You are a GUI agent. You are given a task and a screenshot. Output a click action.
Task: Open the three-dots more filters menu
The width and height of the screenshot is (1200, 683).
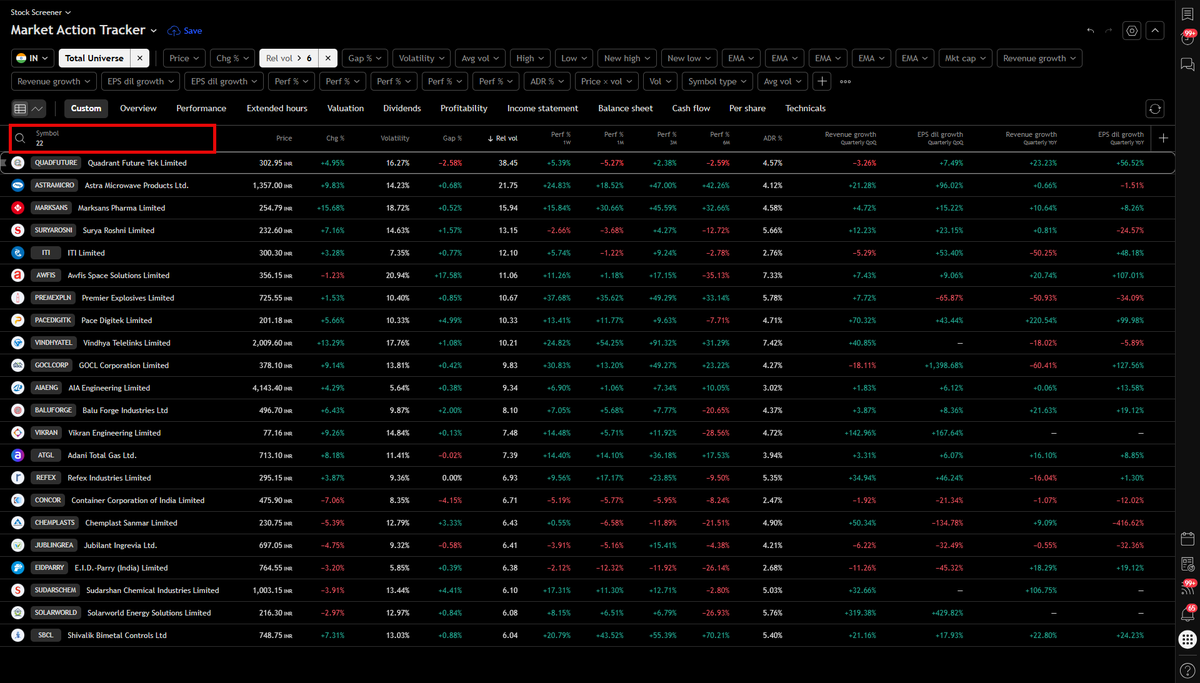(x=845, y=82)
